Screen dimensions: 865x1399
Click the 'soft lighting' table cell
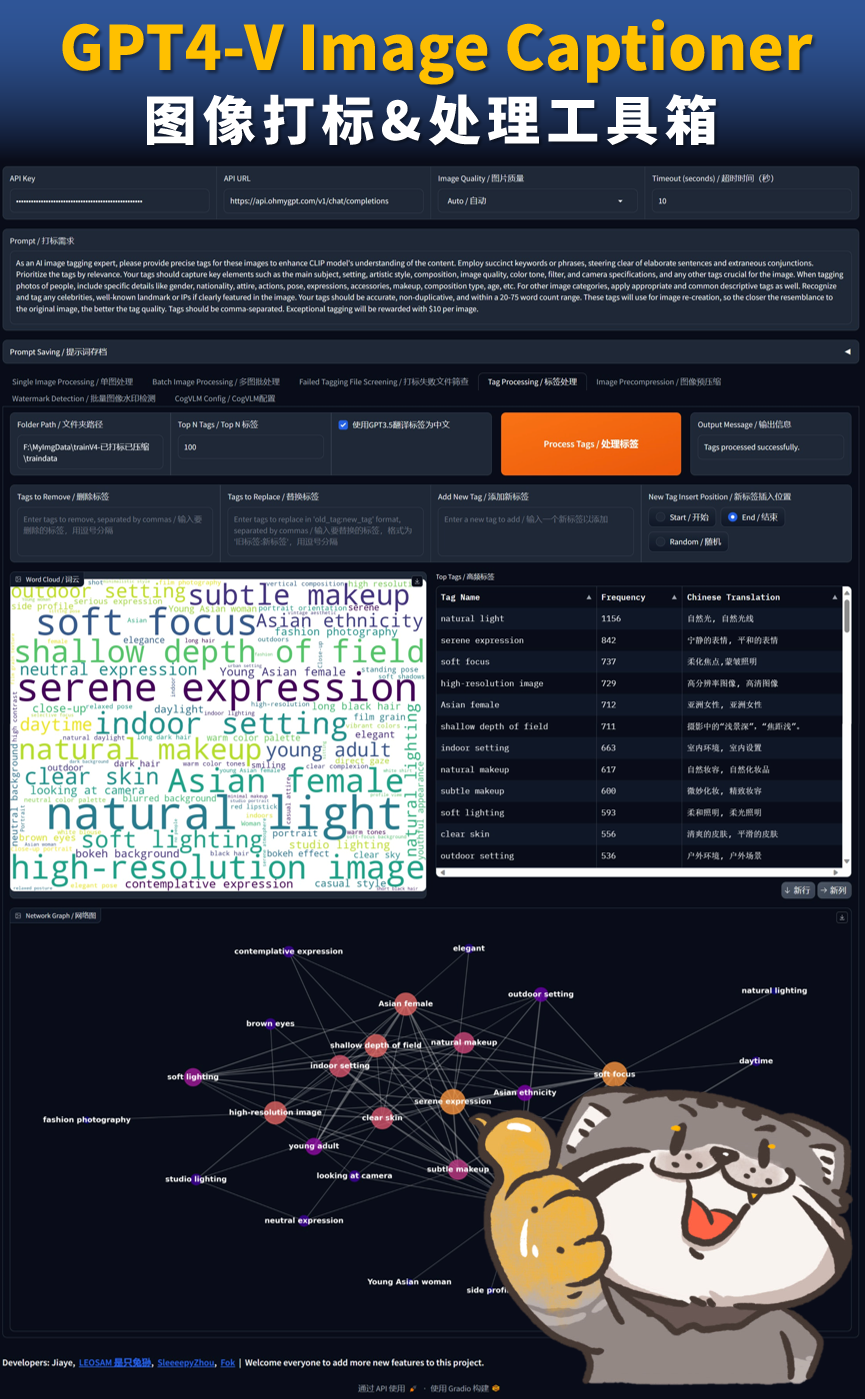515,813
